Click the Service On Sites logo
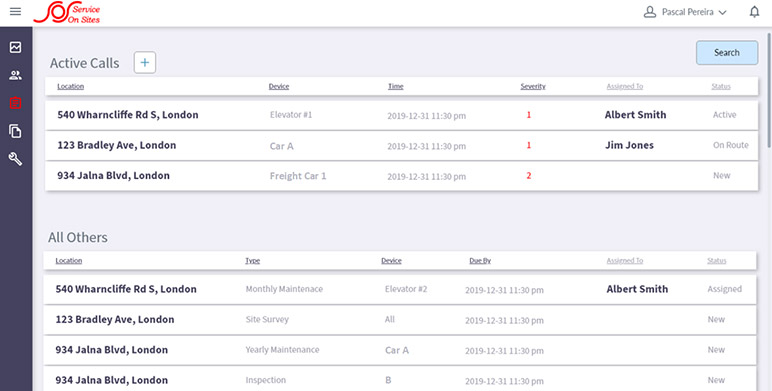The image size is (772, 391). point(67,13)
